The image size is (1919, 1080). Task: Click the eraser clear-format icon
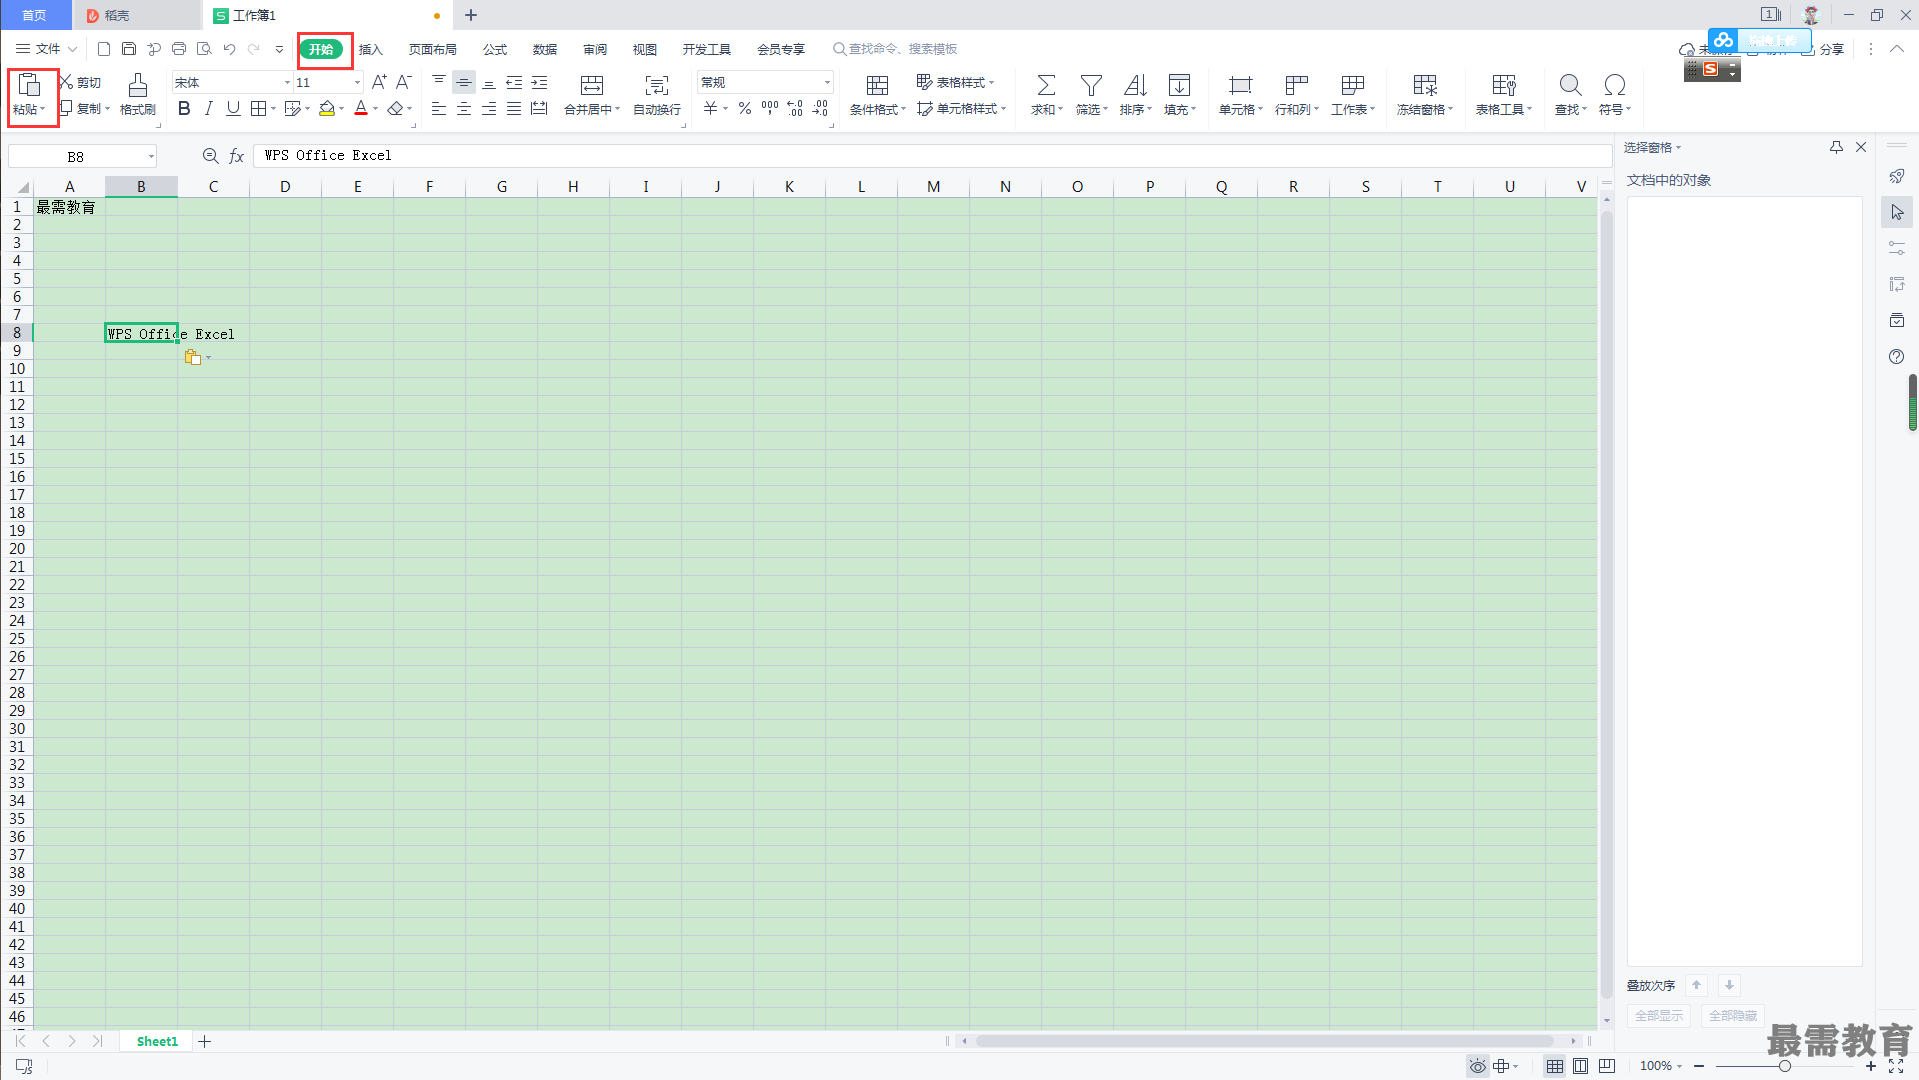396,109
